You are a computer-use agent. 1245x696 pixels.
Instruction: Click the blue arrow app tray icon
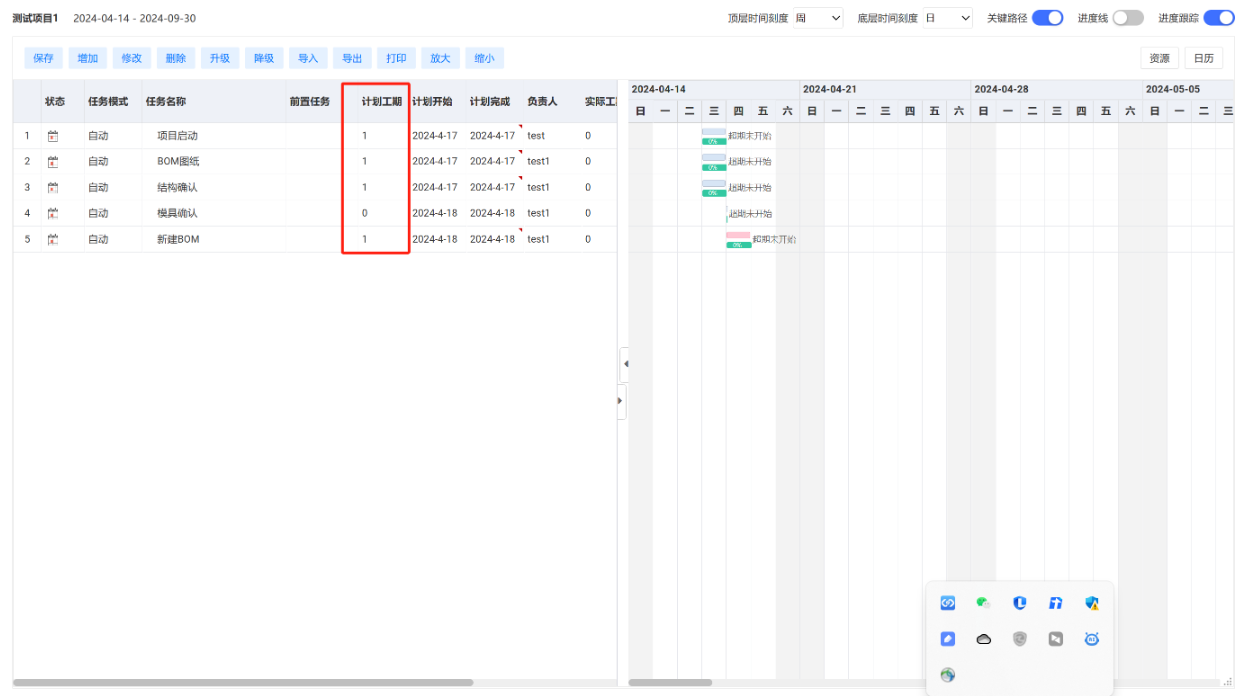pos(1056,603)
